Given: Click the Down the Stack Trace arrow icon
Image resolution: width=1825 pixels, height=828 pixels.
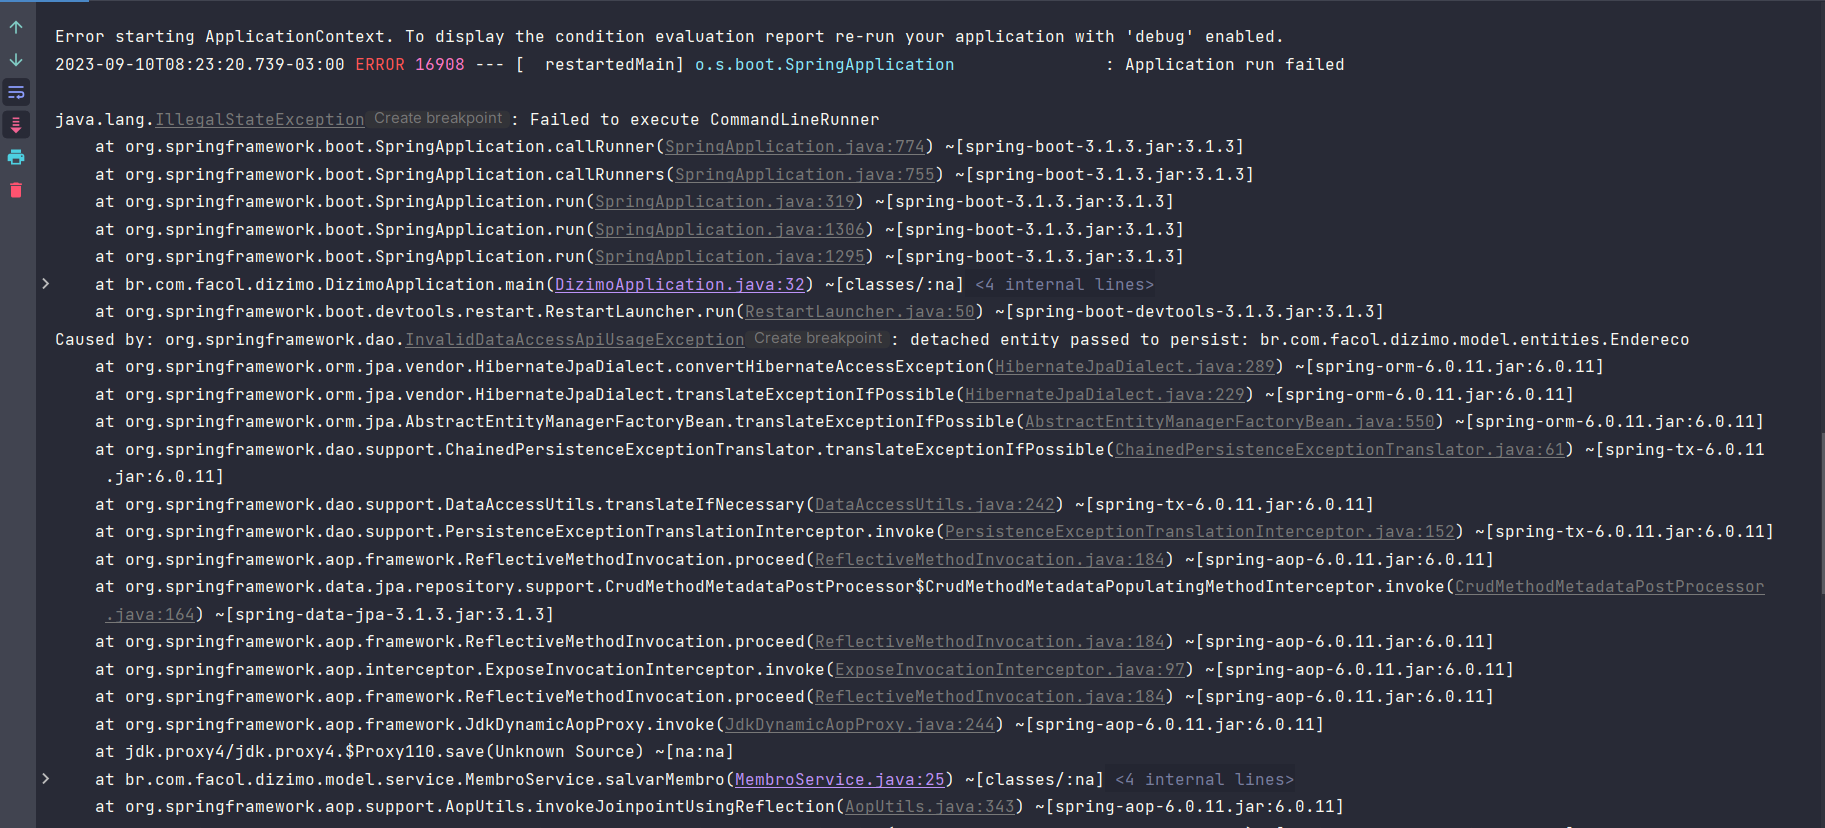Looking at the screenshot, I should coord(16,60).
